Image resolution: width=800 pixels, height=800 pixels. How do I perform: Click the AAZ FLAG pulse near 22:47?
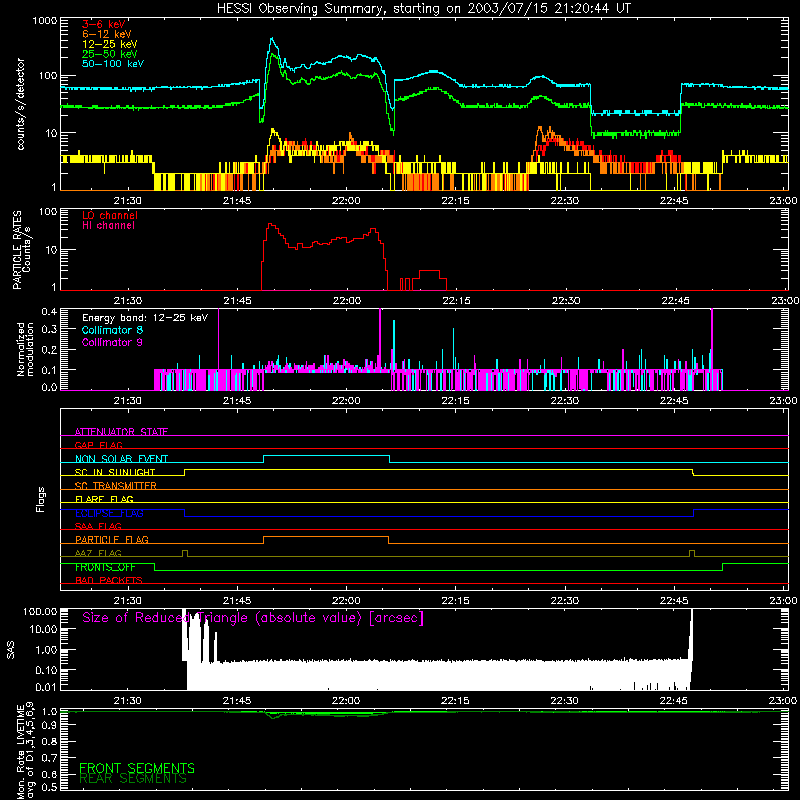click(x=692, y=553)
